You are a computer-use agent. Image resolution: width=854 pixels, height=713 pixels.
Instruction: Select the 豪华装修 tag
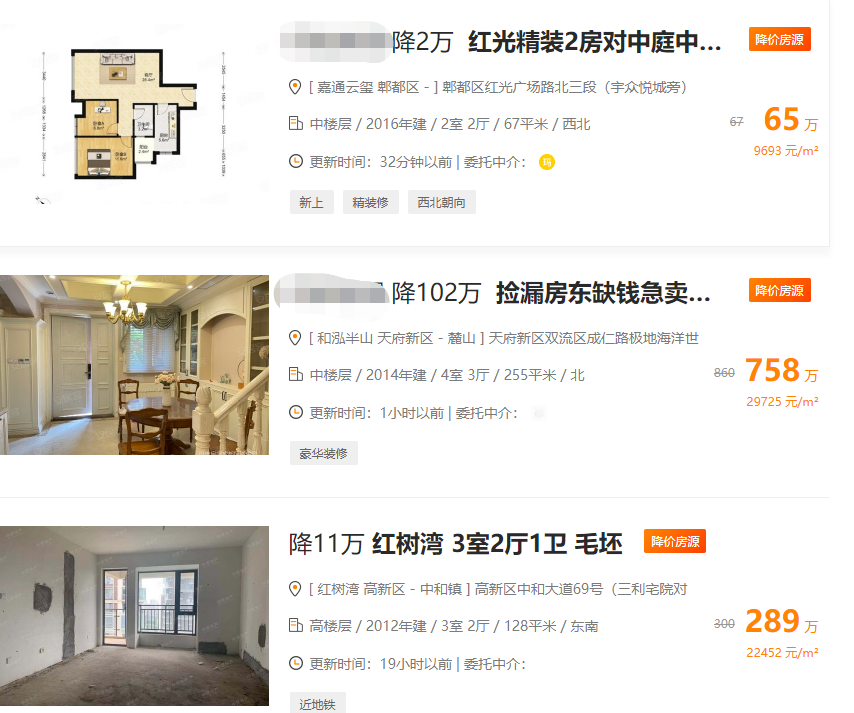pos(324,453)
